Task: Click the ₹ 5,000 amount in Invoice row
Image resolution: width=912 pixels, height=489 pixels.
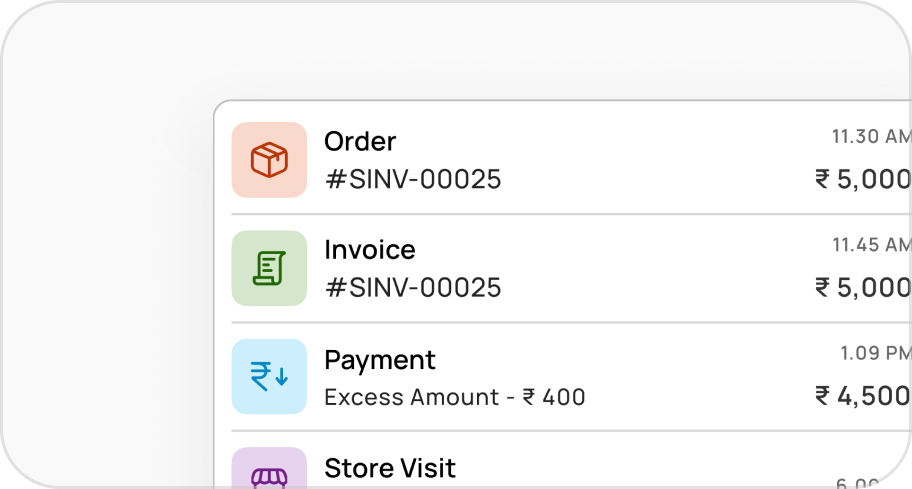Action: click(863, 288)
